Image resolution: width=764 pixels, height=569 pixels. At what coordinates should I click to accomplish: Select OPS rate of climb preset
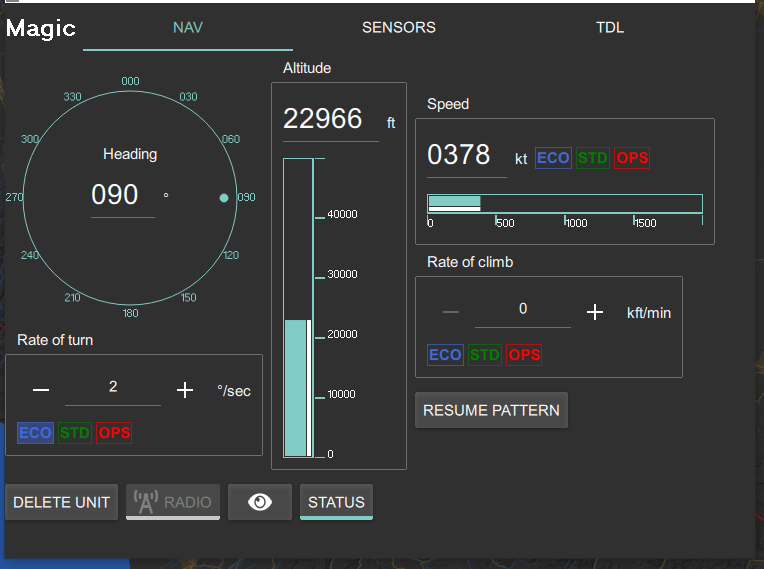[x=524, y=355]
